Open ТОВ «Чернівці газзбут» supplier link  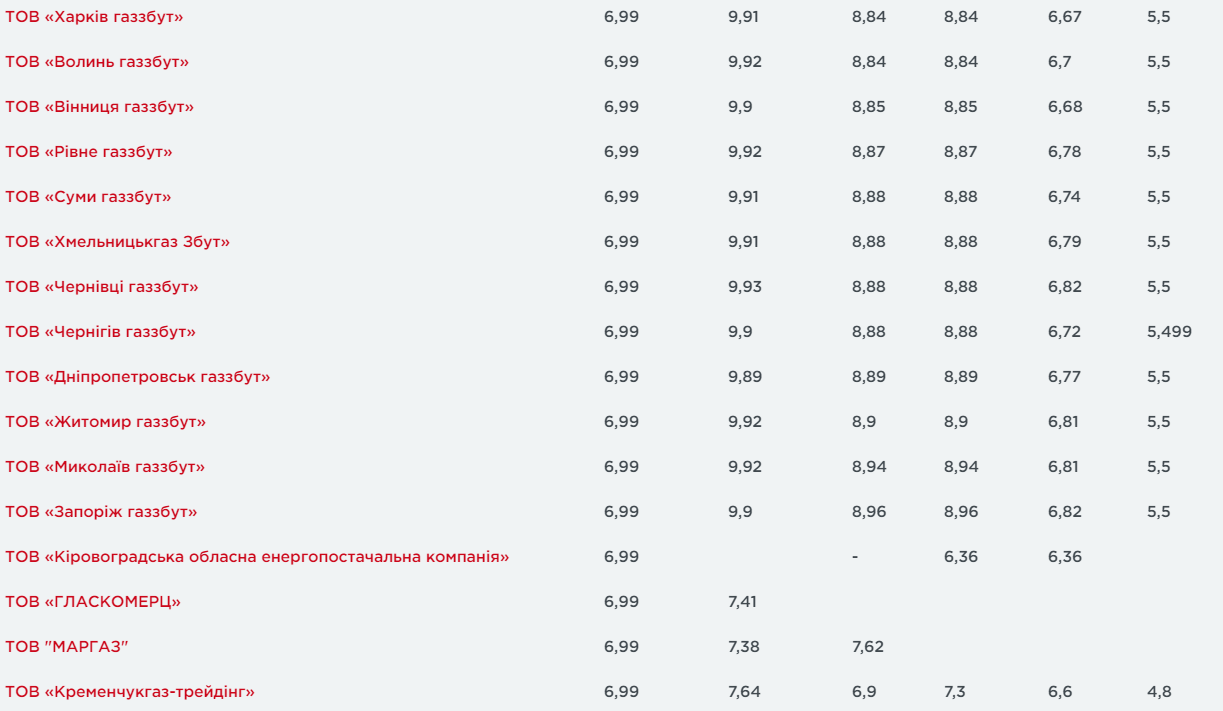point(102,287)
